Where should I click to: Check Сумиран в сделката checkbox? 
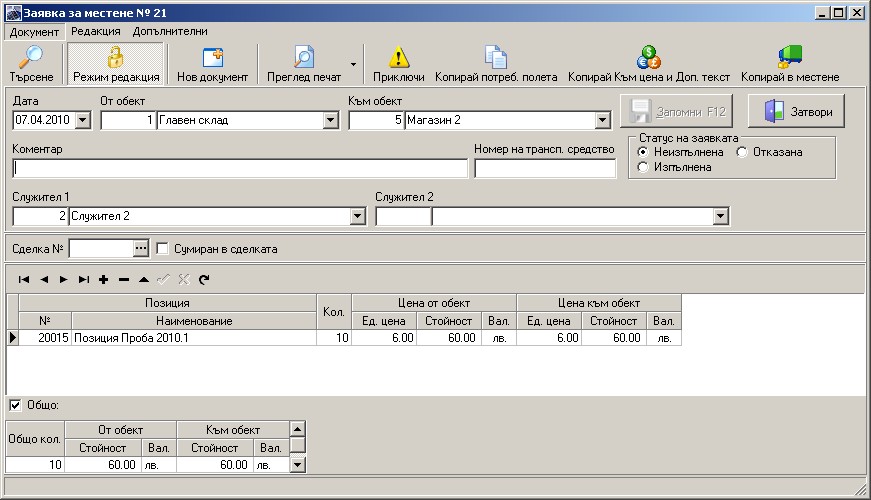coord(162,248)
